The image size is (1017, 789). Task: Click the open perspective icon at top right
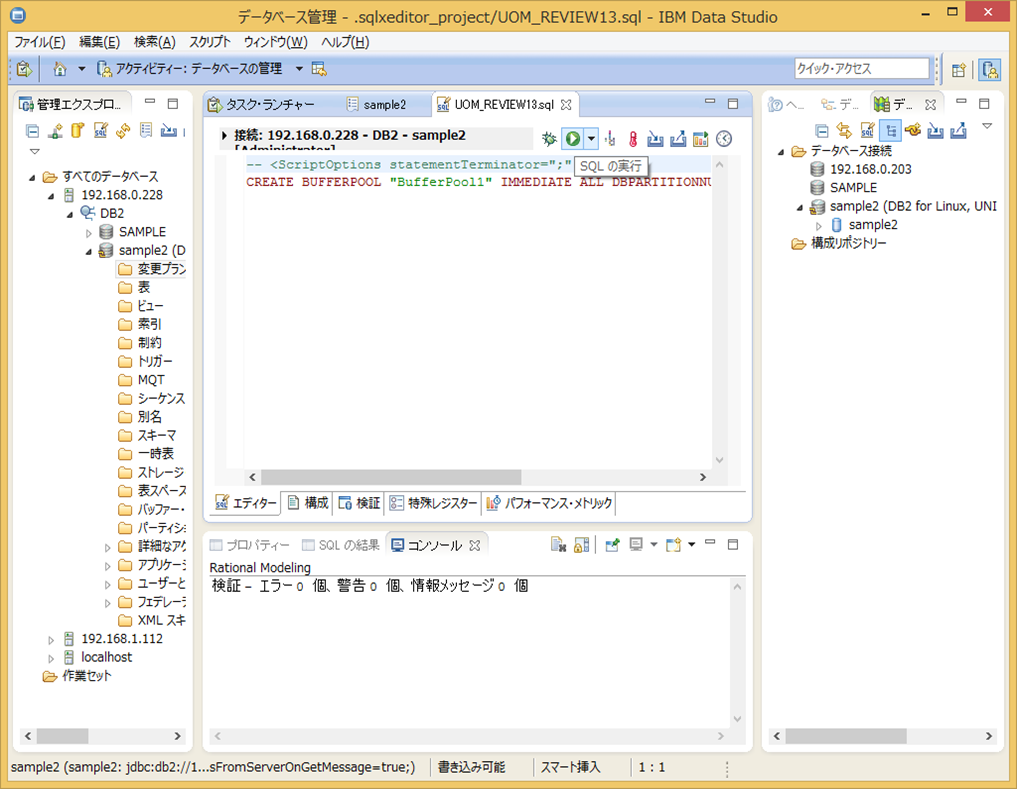(x=959, y=69)
